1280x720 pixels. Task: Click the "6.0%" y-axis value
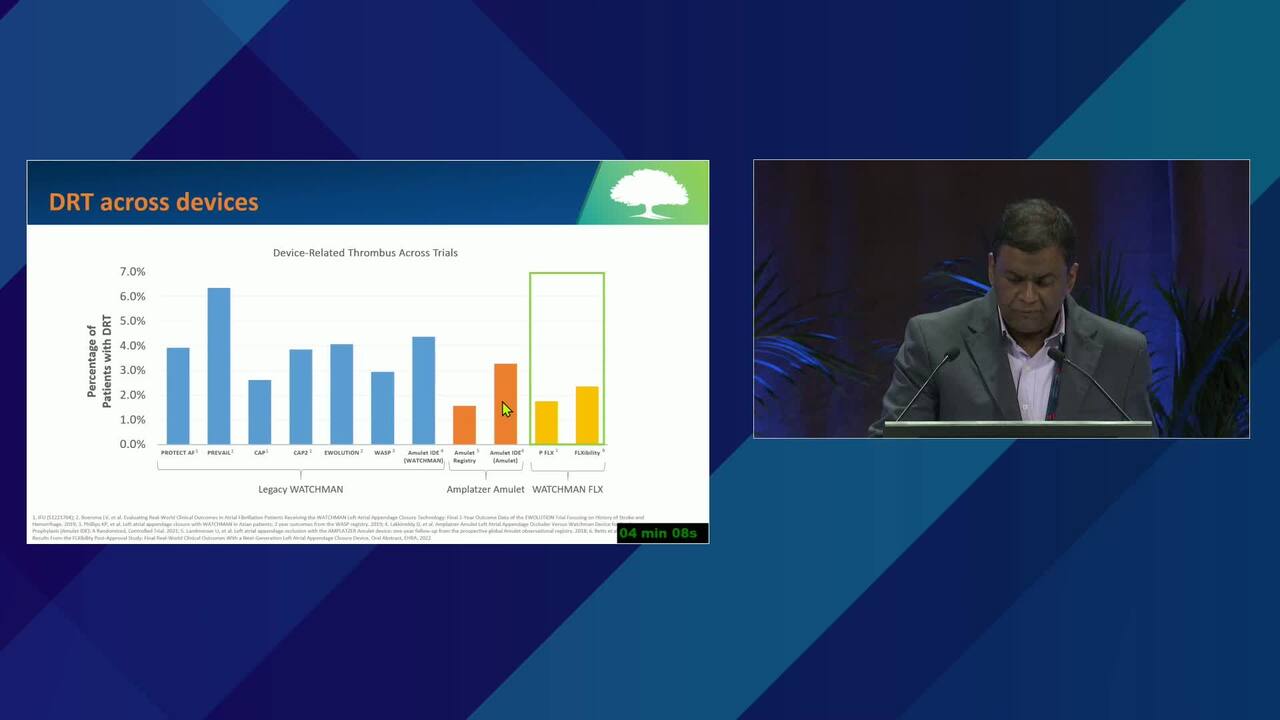point(133,297)
